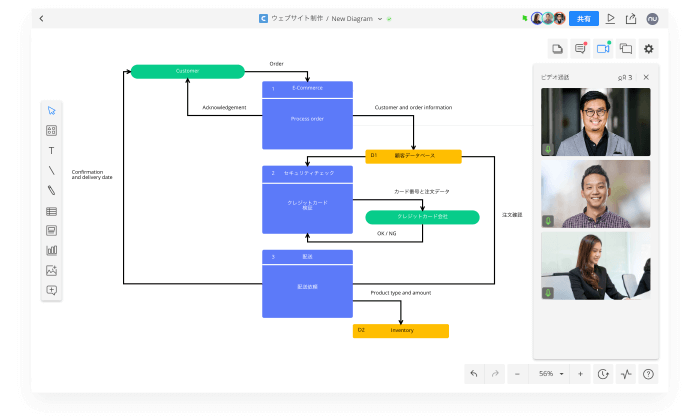
Task: Select the Text tool
Action: pyautogui.click(x=51, y=150)
